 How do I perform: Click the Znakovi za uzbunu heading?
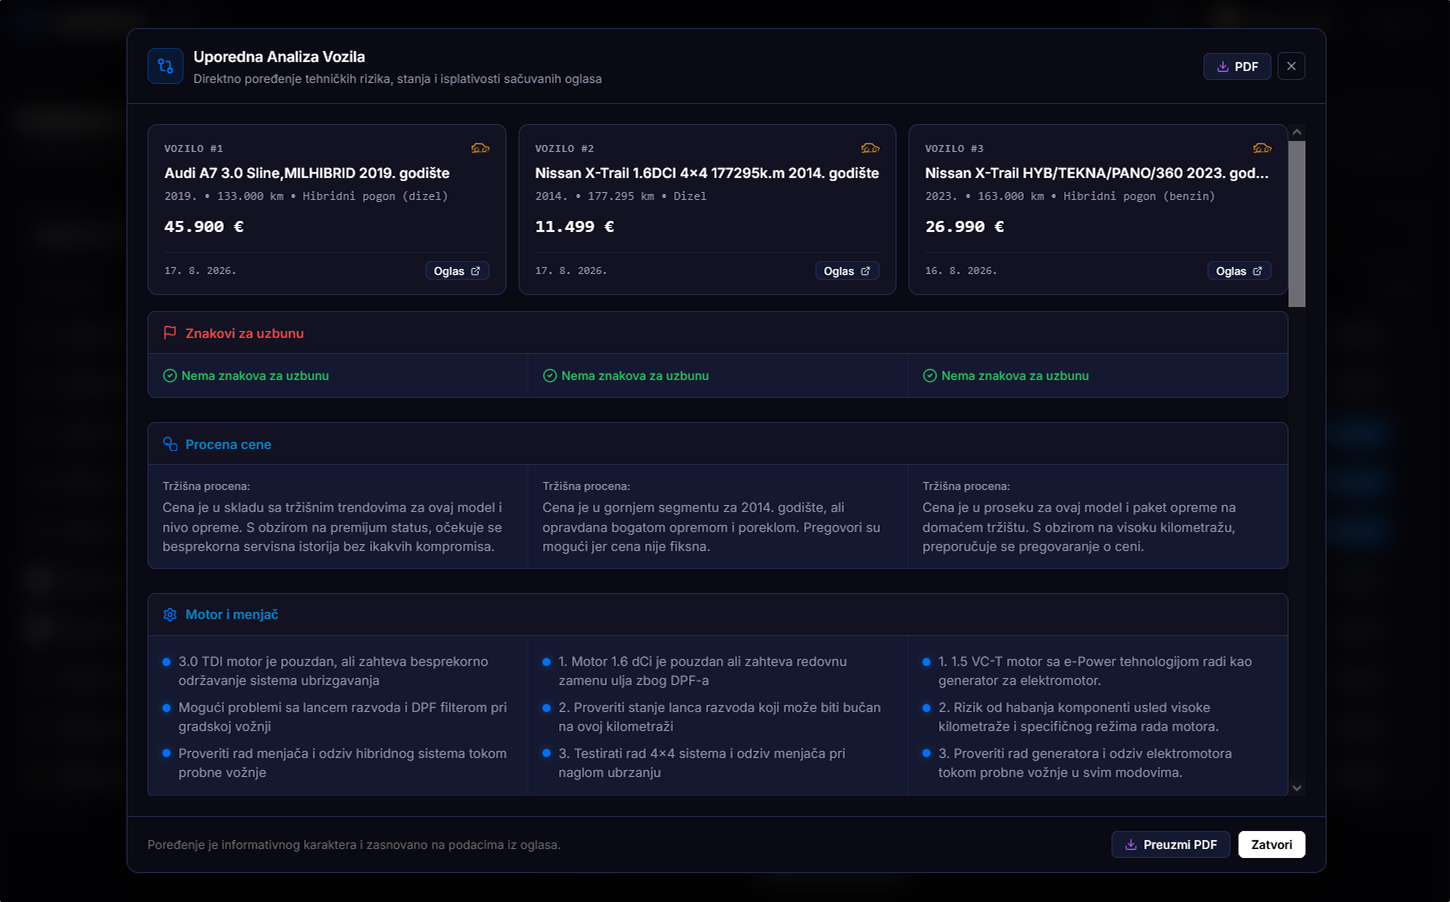(244, 333)
